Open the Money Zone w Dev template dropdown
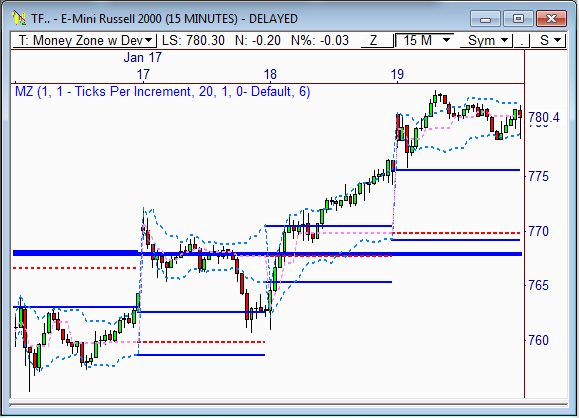Viewport: 579px width, 418px height. (85, 40)
